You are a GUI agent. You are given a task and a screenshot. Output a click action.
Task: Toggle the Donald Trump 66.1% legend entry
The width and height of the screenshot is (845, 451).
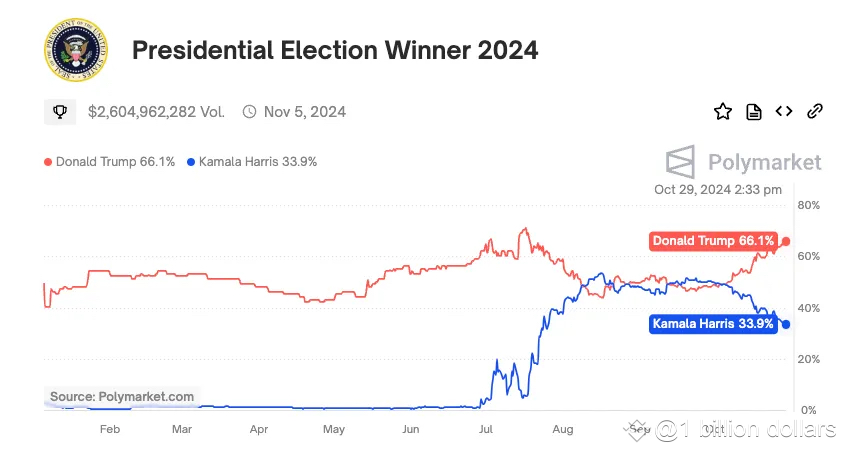[x=109, y=162]
